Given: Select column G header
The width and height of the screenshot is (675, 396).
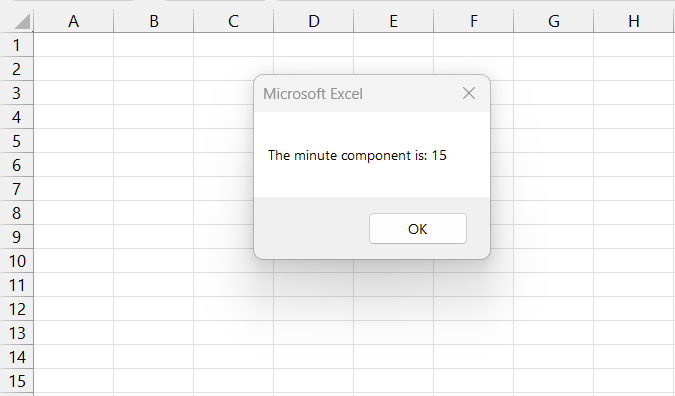Looking at the screenshot, I should (554, 21).
